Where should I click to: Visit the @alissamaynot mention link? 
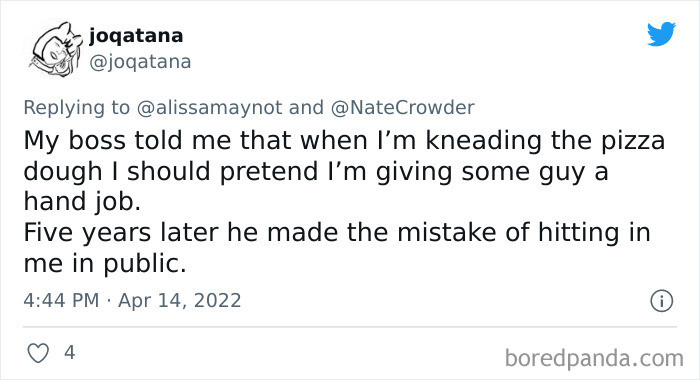(x=209, y=108)
